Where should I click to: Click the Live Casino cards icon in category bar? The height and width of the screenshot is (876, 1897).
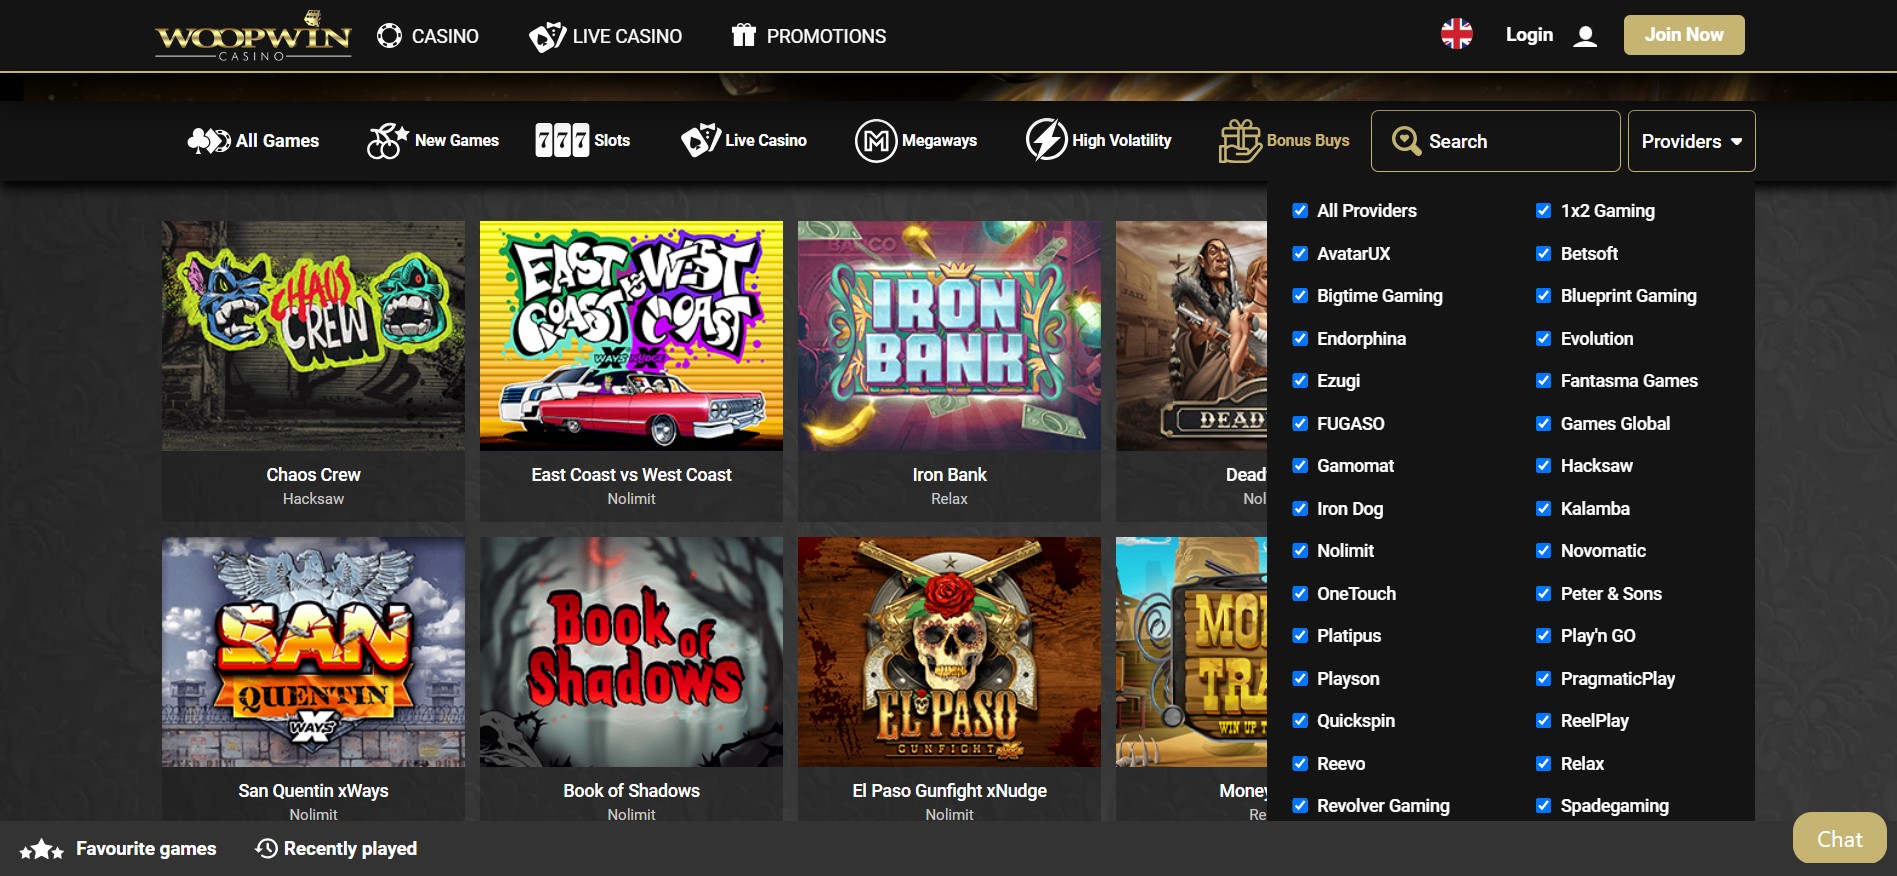[x=701, y=141]
